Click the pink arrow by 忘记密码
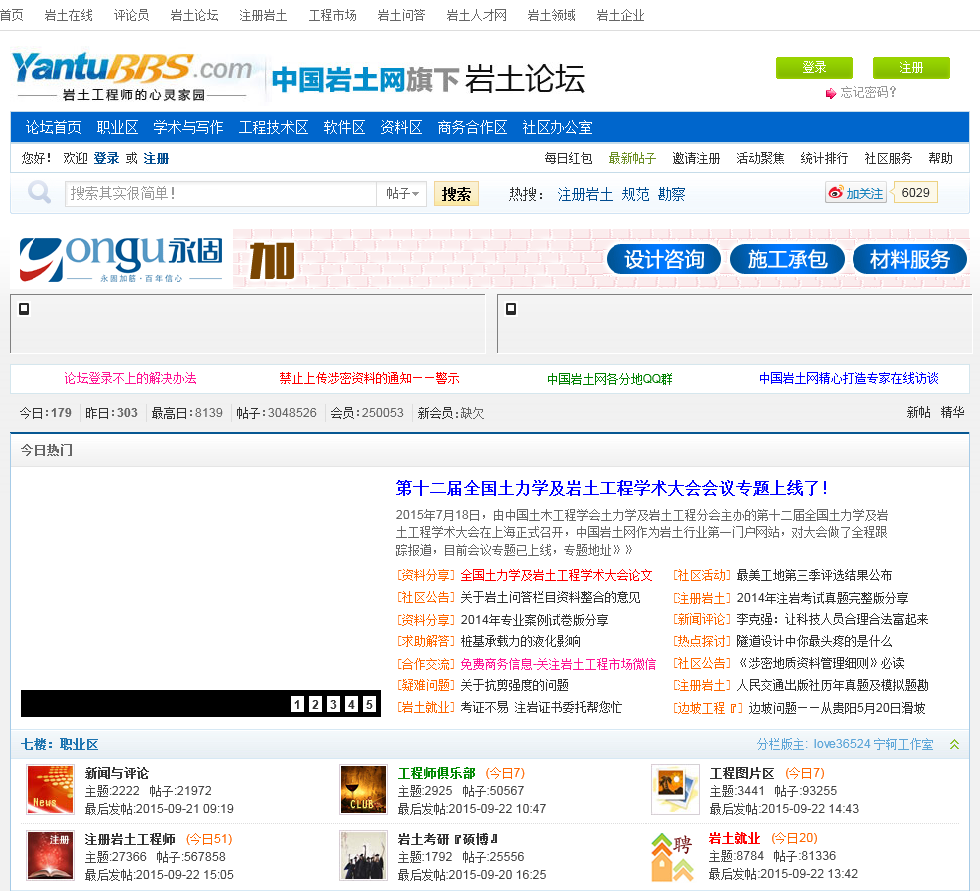980x891 pixels. (x=831, y=93)
